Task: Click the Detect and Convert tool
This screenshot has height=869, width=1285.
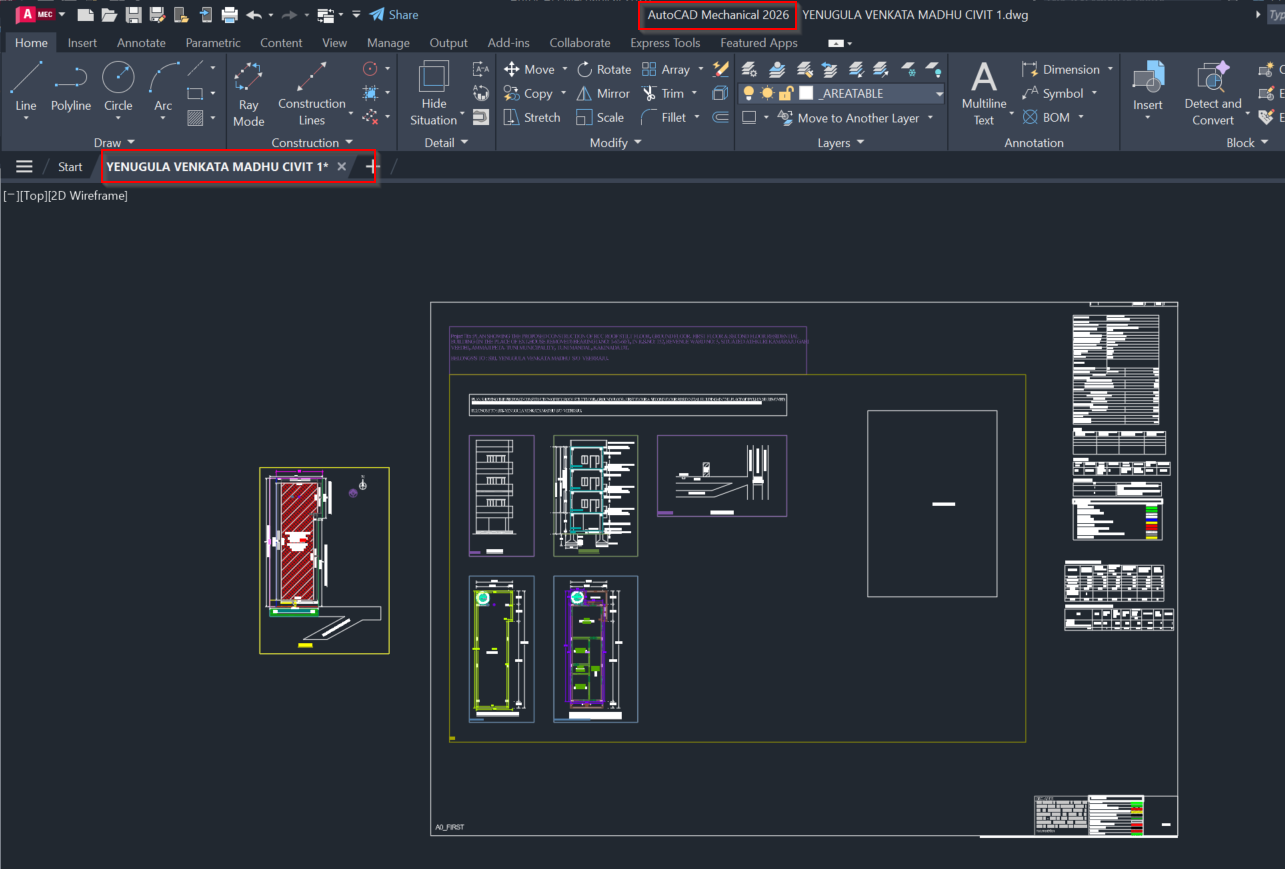Action: [x=1213, y=94]
